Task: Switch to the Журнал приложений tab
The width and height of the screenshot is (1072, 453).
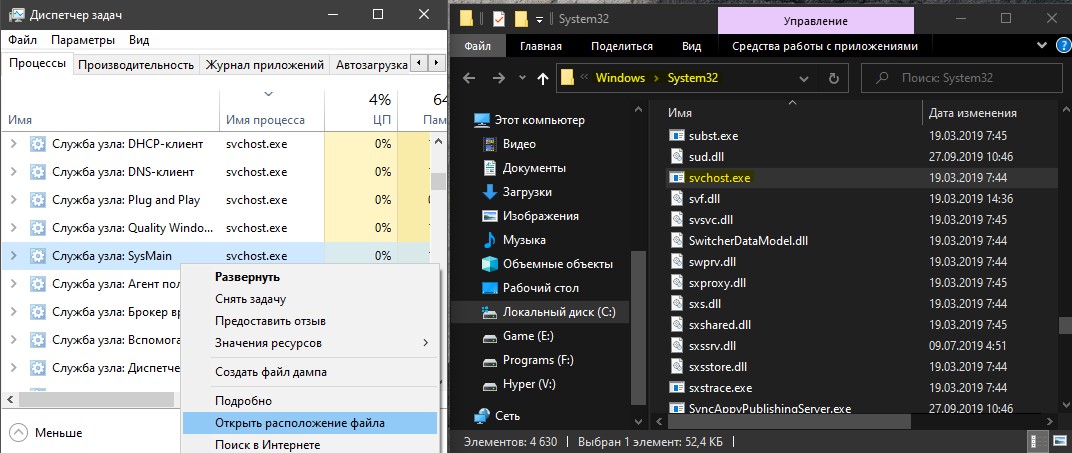Action: [265, 65]
